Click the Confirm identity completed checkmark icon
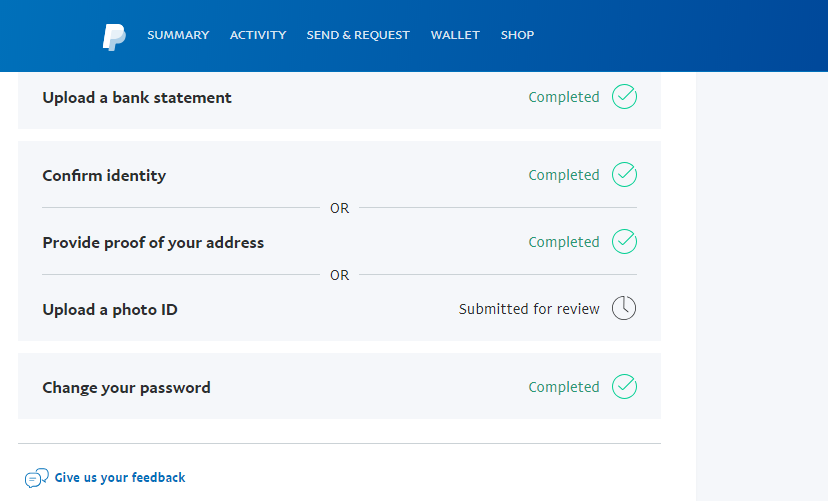The image size is (828, 501). click(624, 175)
